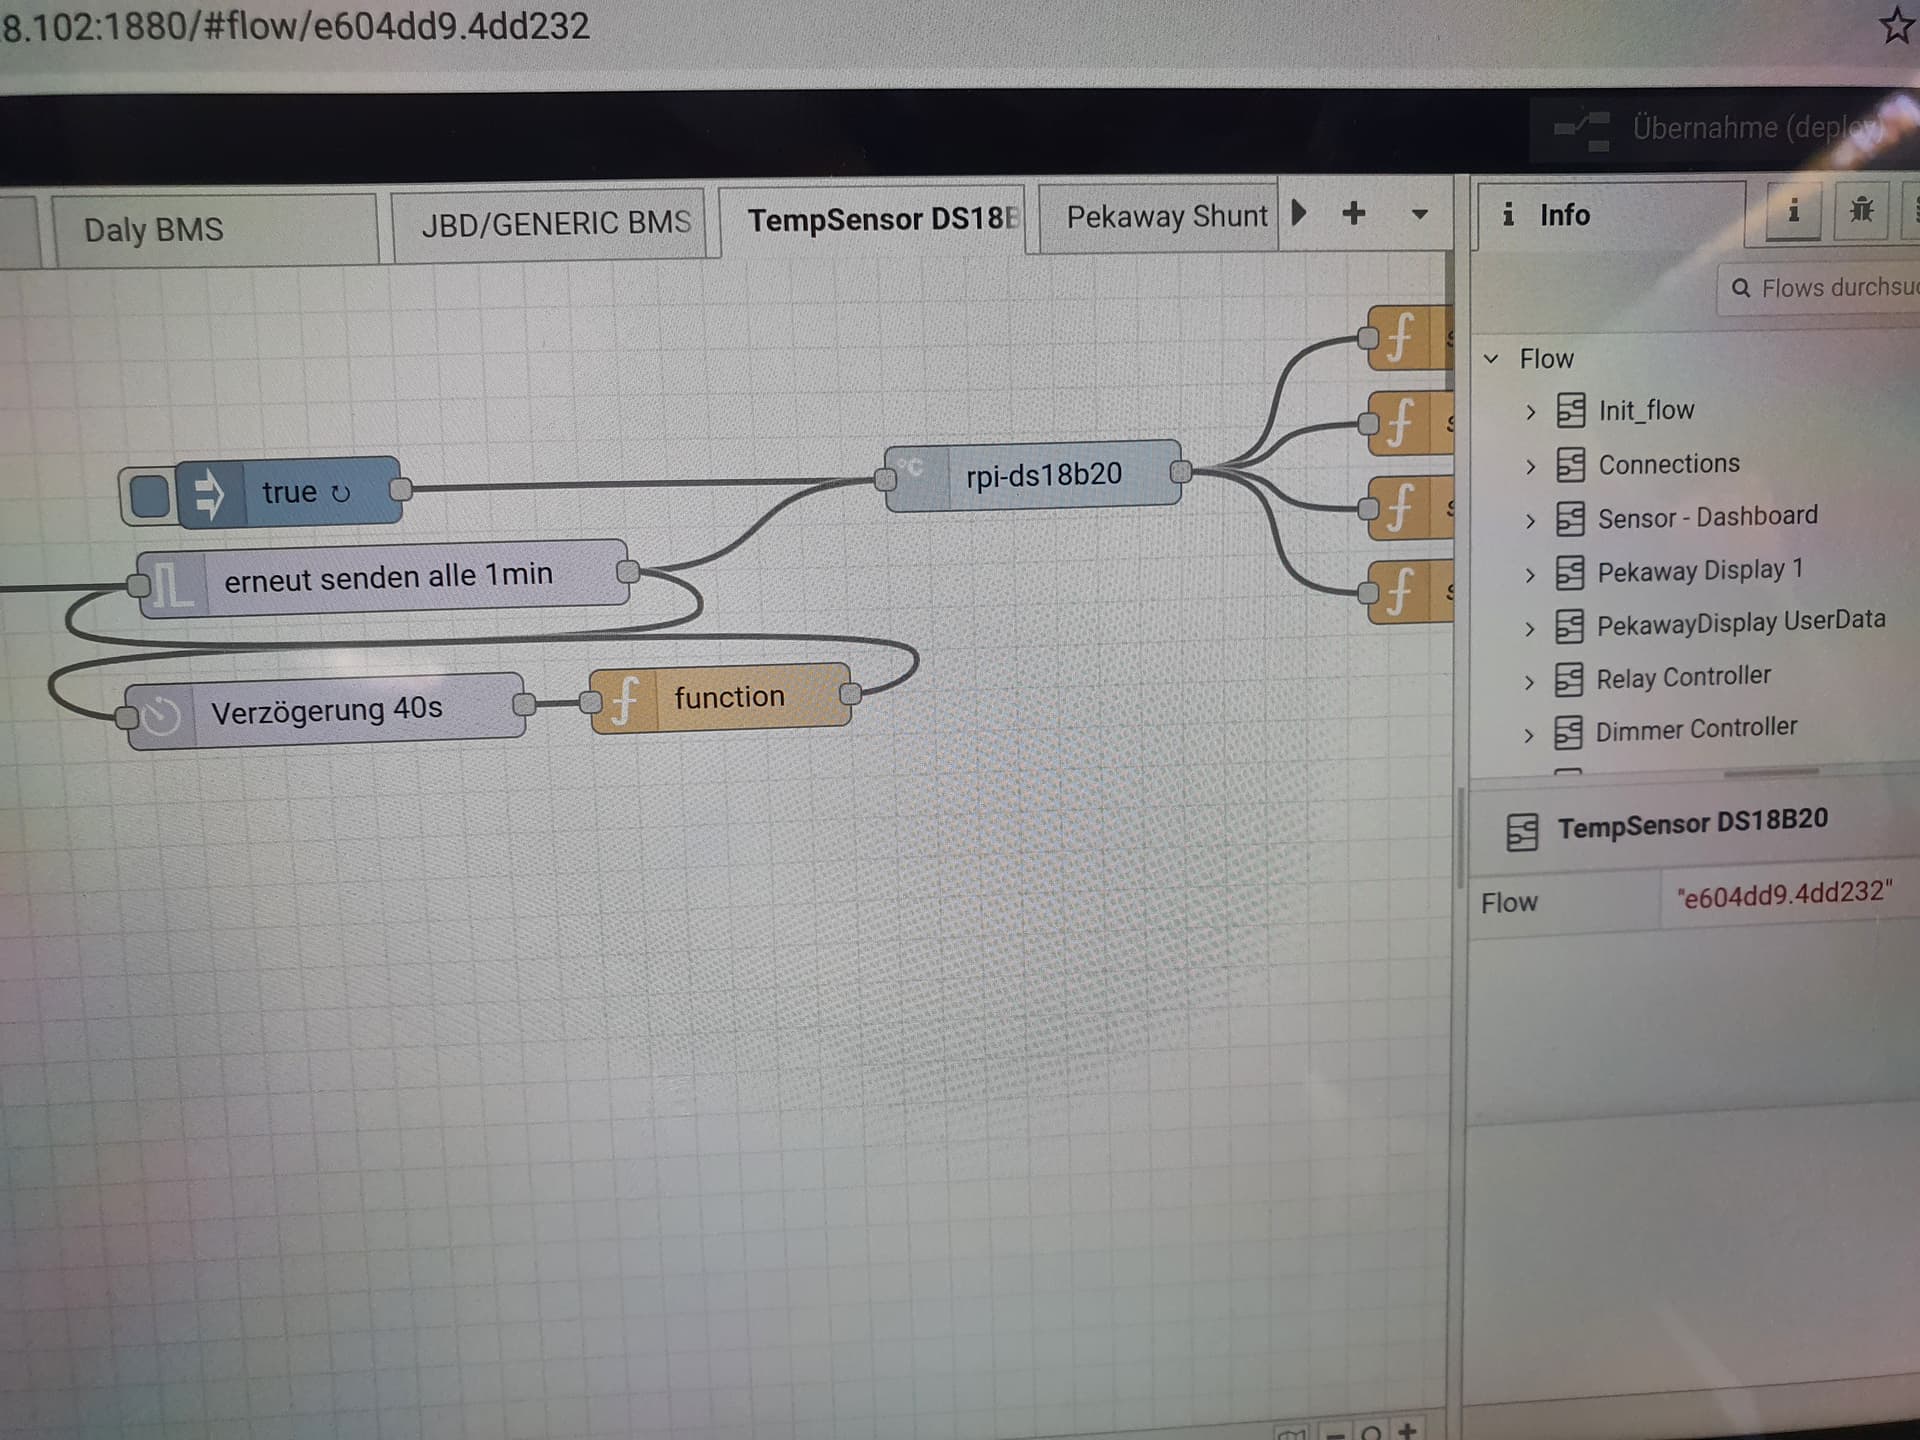
Task: Click the topmost orange function node at right
Action: point(1410,337)
